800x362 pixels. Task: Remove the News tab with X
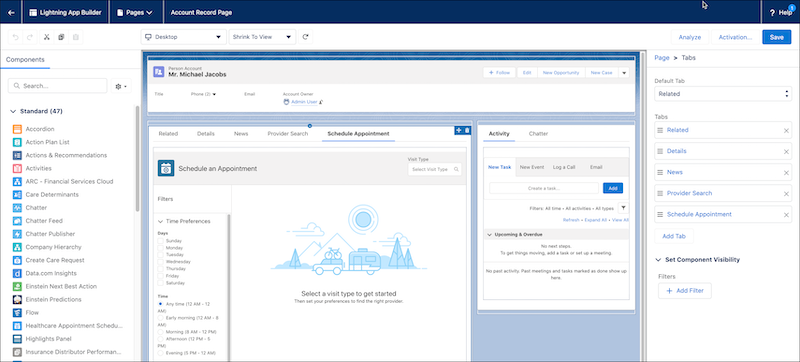(x=786, y=173)
